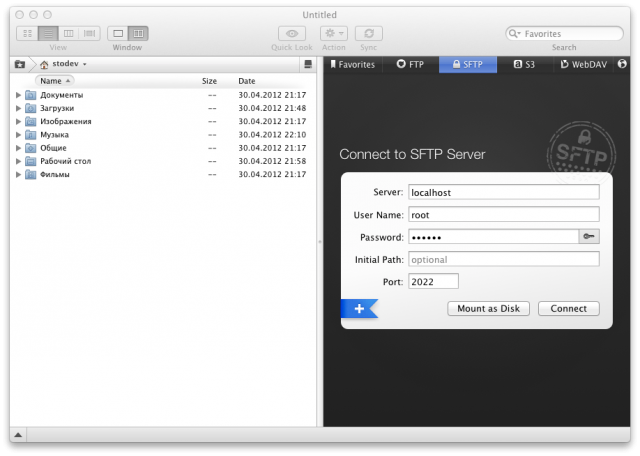This screenshot has width=640, height=456.
Task: Click the Initial Path field
Action: pos(504,259)
